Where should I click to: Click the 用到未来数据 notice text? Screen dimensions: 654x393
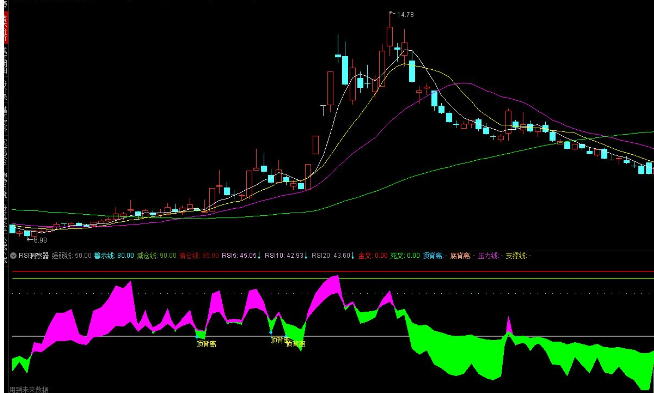[x=29, y=390]
